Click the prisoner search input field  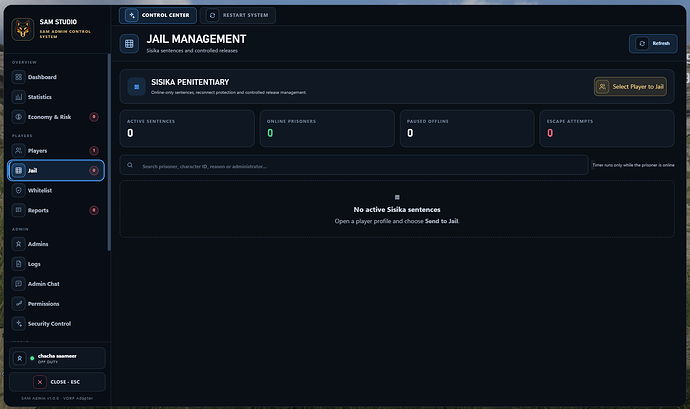coord(354,165)
